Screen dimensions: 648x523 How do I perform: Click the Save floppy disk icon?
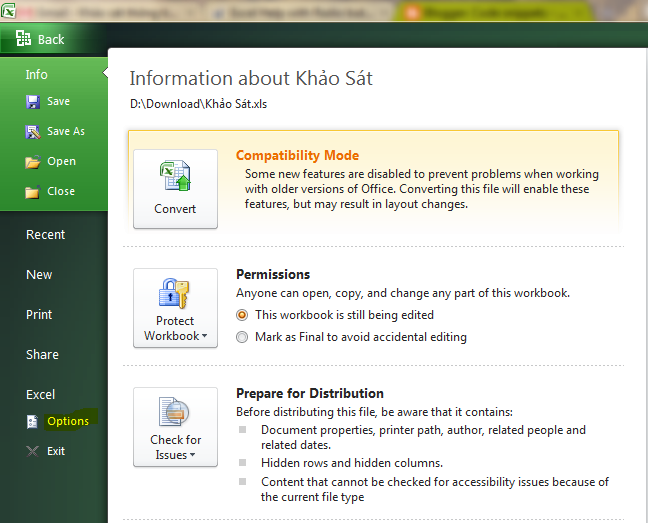[x=33, y=102]
